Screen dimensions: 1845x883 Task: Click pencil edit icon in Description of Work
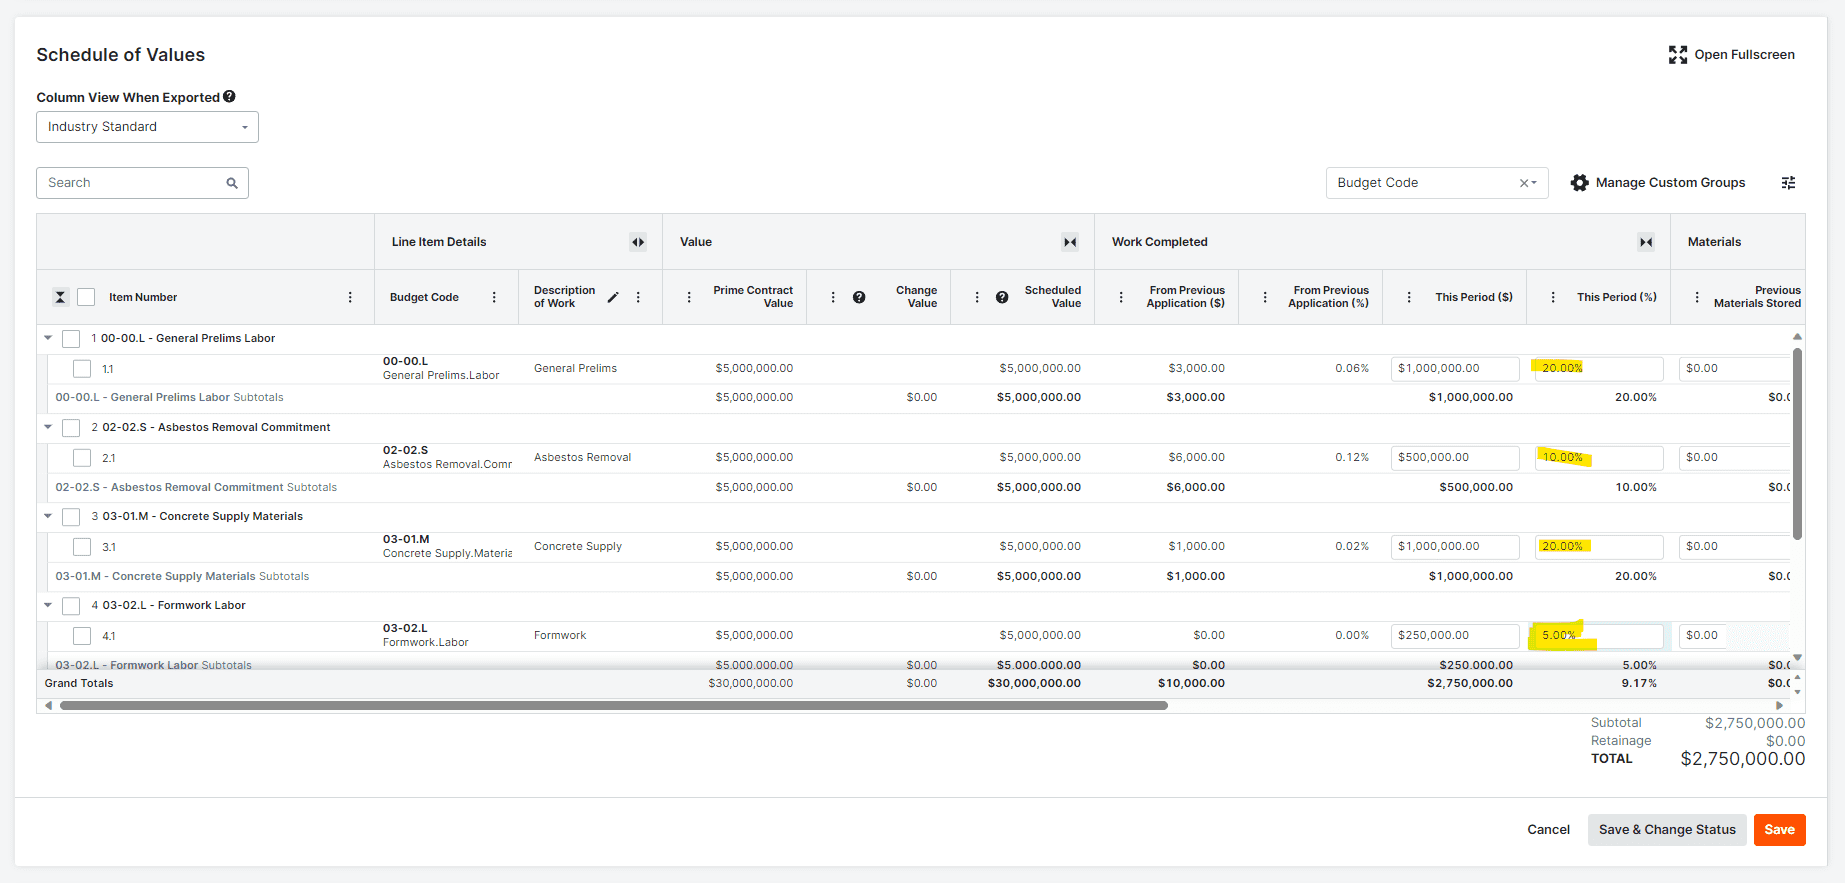[613, 297]
